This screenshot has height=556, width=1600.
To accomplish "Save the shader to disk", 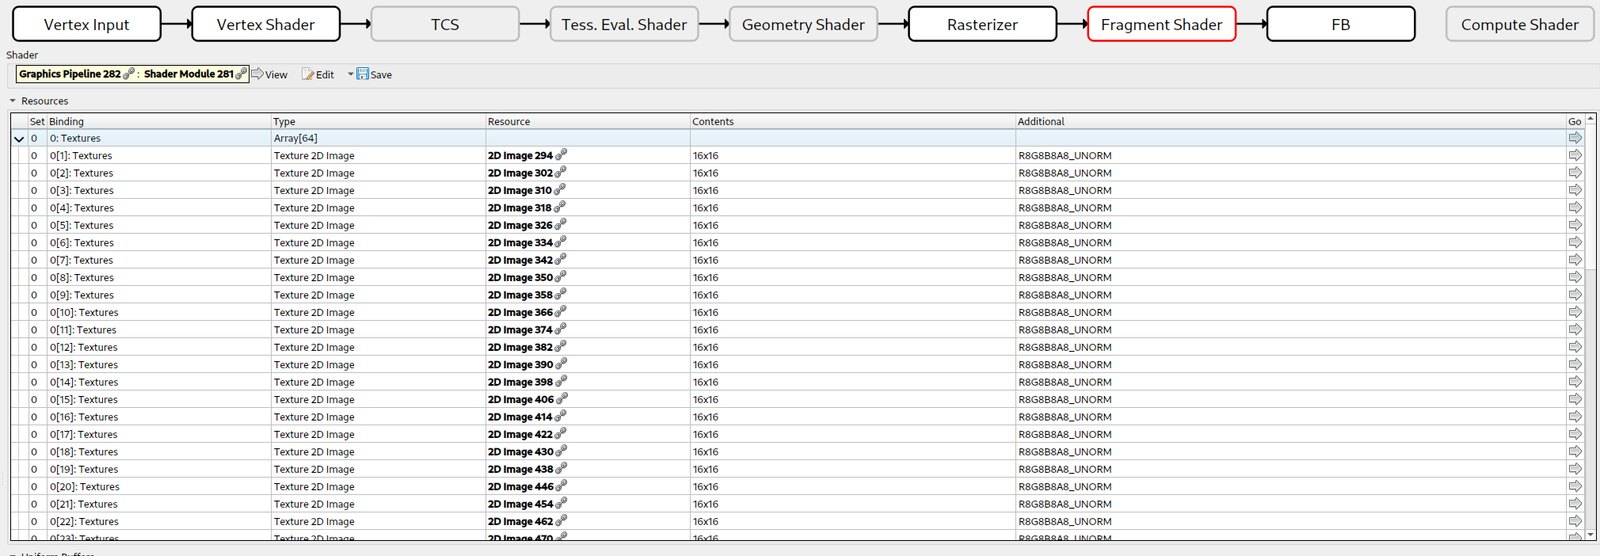I will pyautogui.click(x=374, y=74).
